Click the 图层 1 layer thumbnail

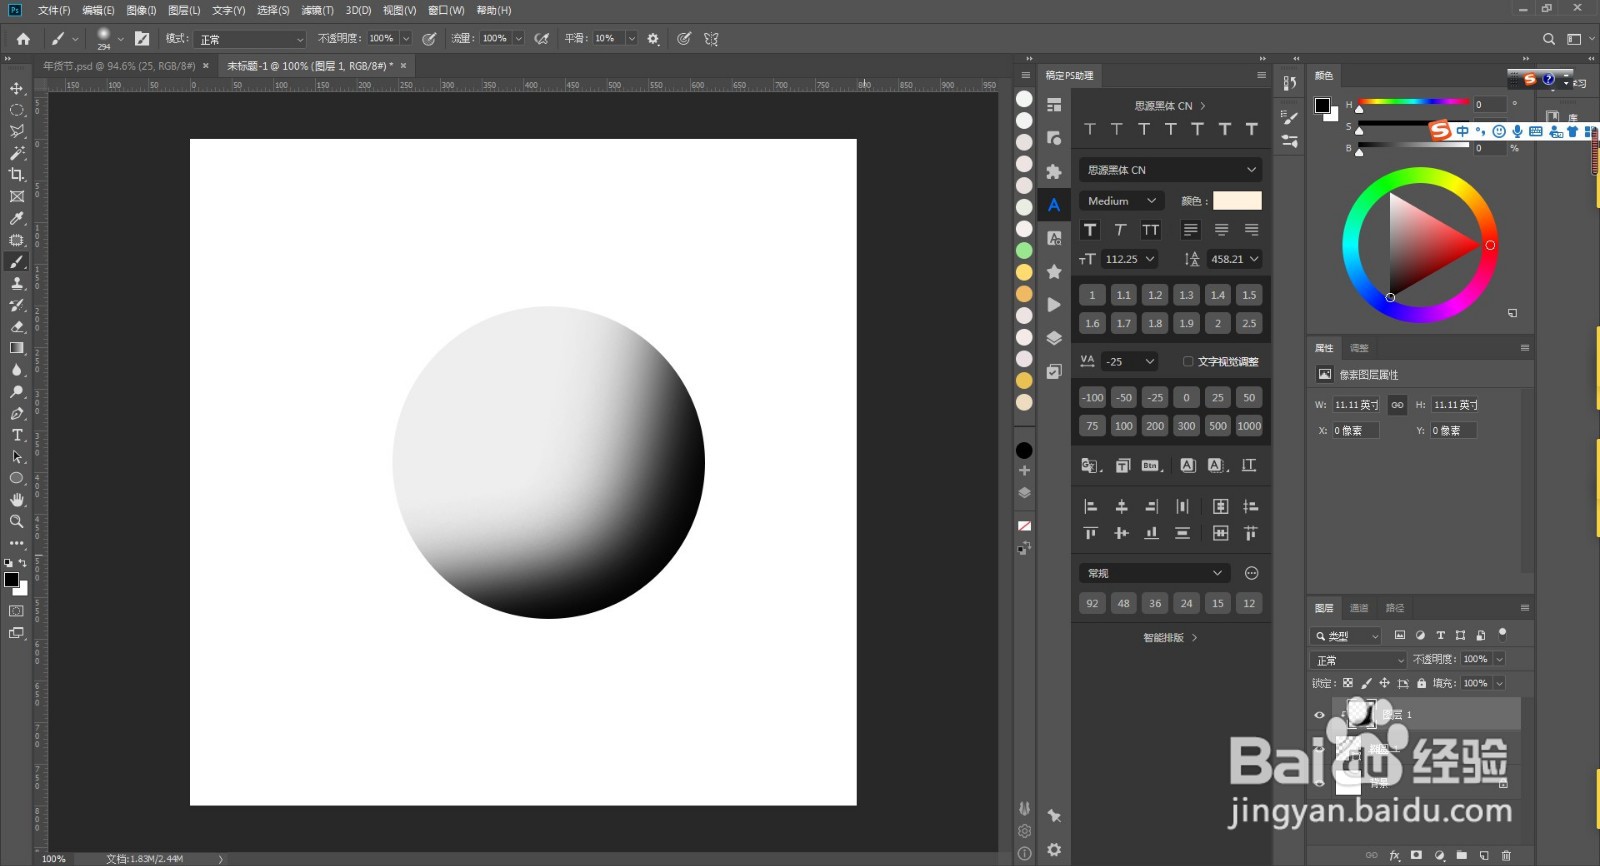[x=1359, y=714]
